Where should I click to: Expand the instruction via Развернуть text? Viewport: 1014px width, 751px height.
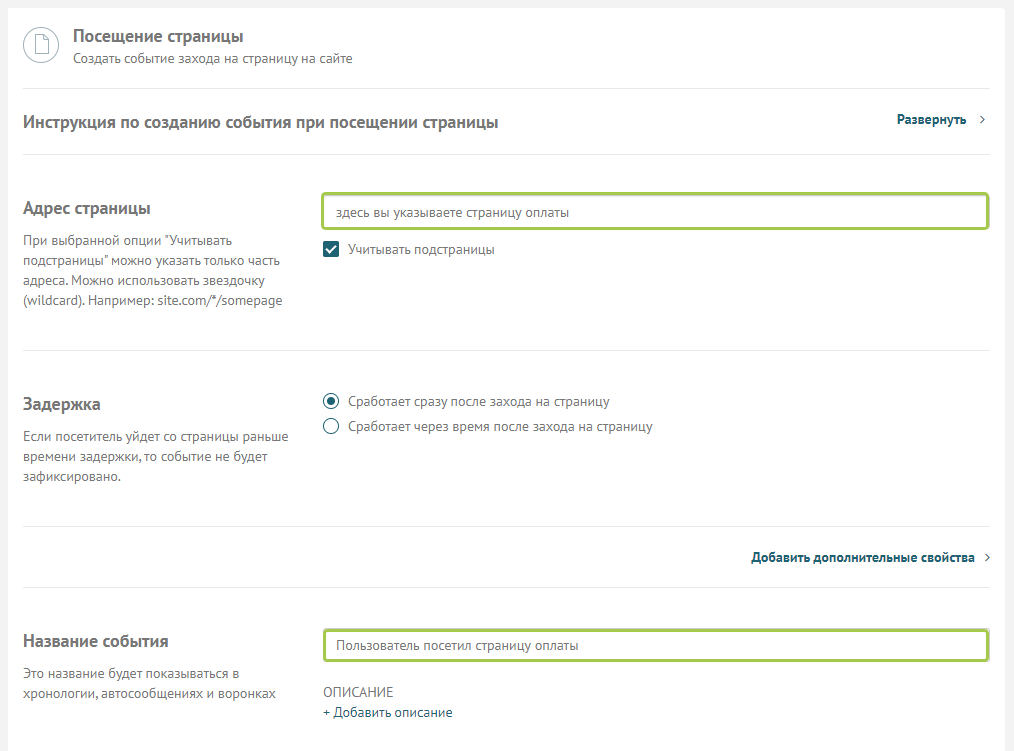point(931,120)
